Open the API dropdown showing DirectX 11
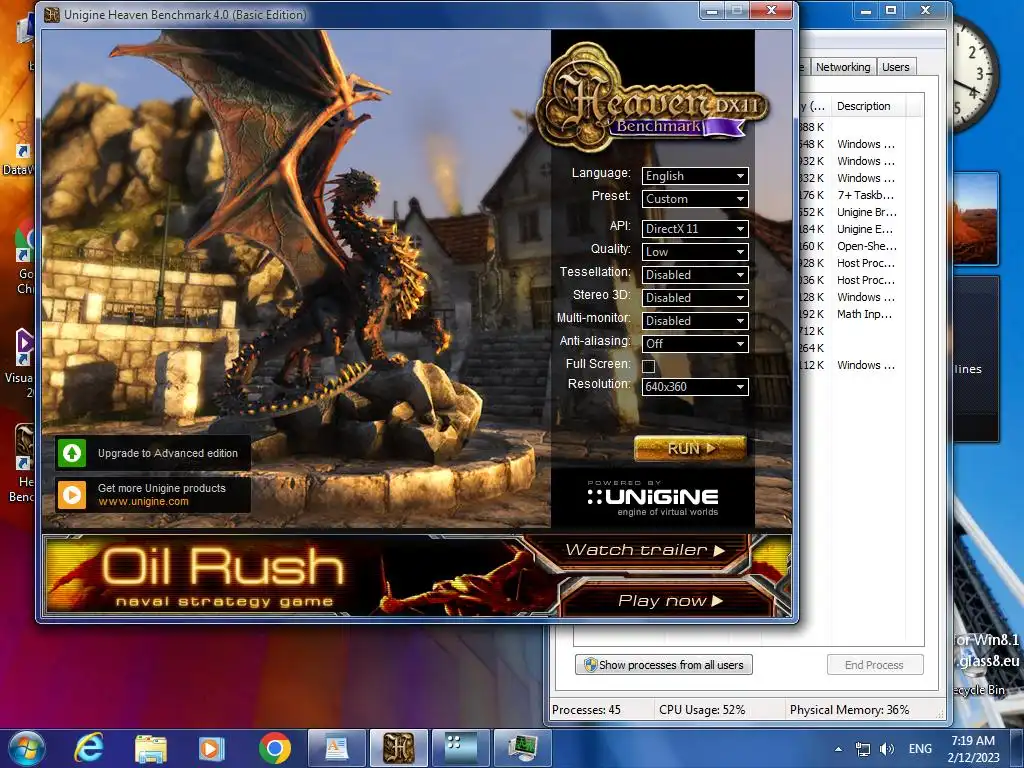Viewport: 1024px width, 768px height. click(695, 229)
